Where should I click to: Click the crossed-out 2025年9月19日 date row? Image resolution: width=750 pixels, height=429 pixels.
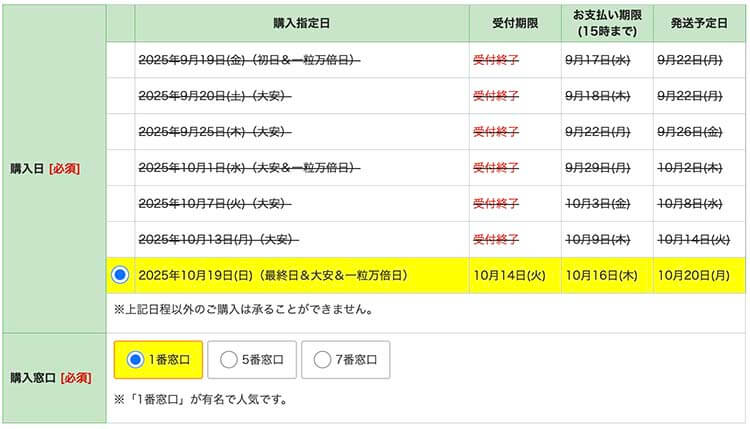(x=249, y=60)
